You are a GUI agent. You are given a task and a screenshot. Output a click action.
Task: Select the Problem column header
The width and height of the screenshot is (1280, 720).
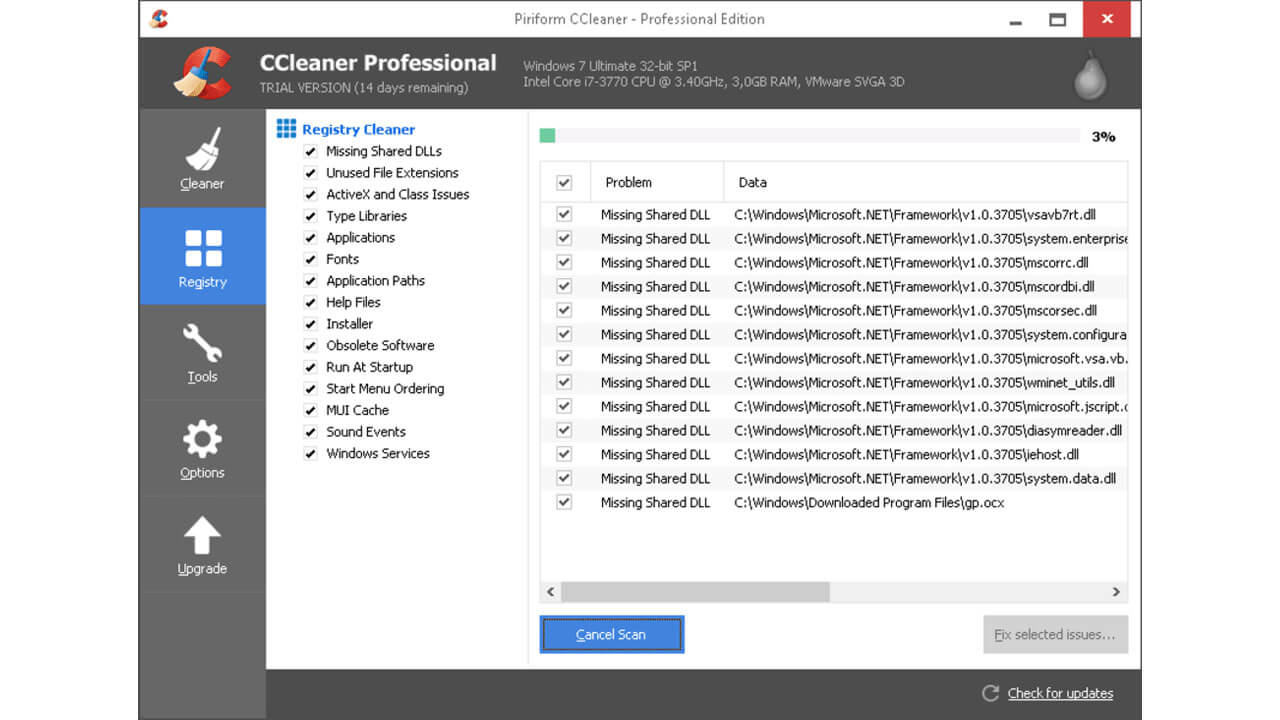tap(628, 182)
